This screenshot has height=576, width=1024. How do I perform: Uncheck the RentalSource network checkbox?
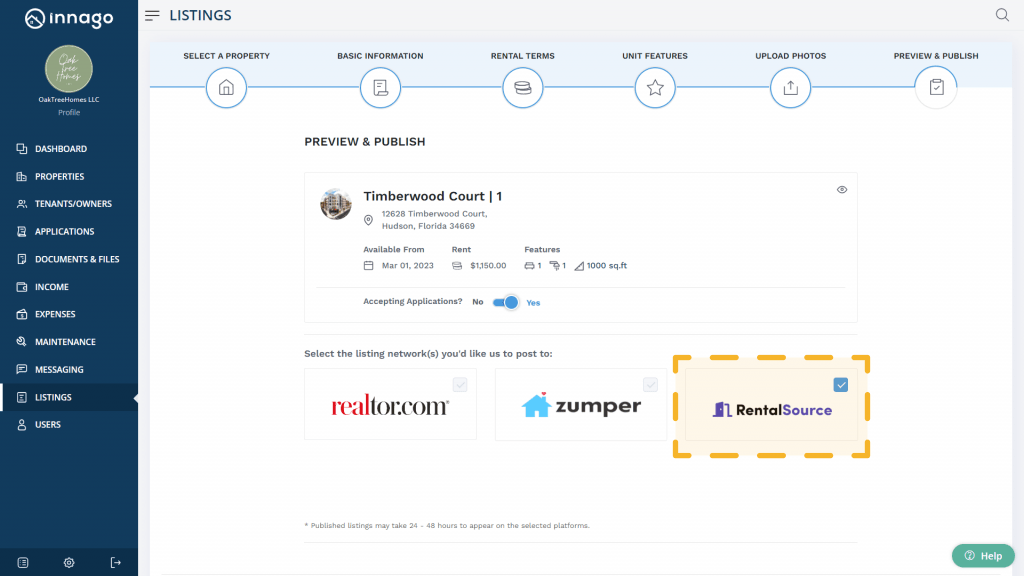841,385
